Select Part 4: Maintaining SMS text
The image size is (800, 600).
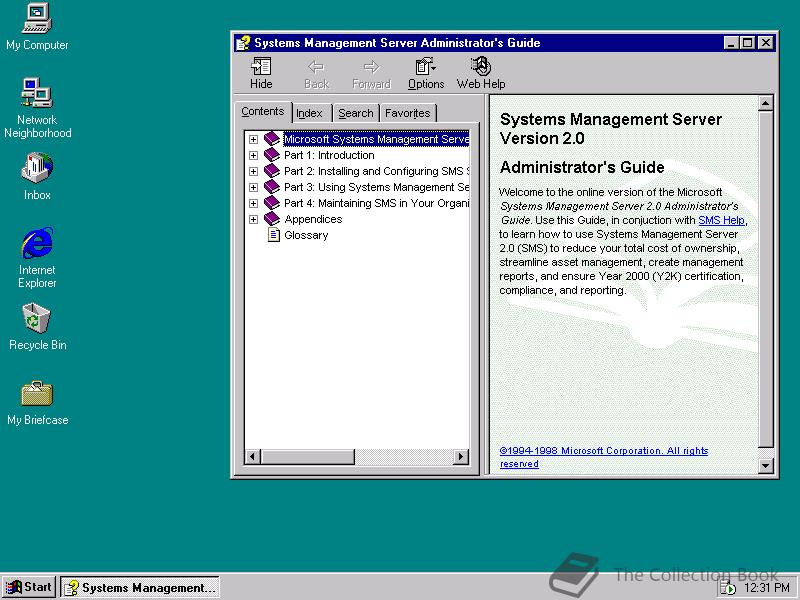377,203
